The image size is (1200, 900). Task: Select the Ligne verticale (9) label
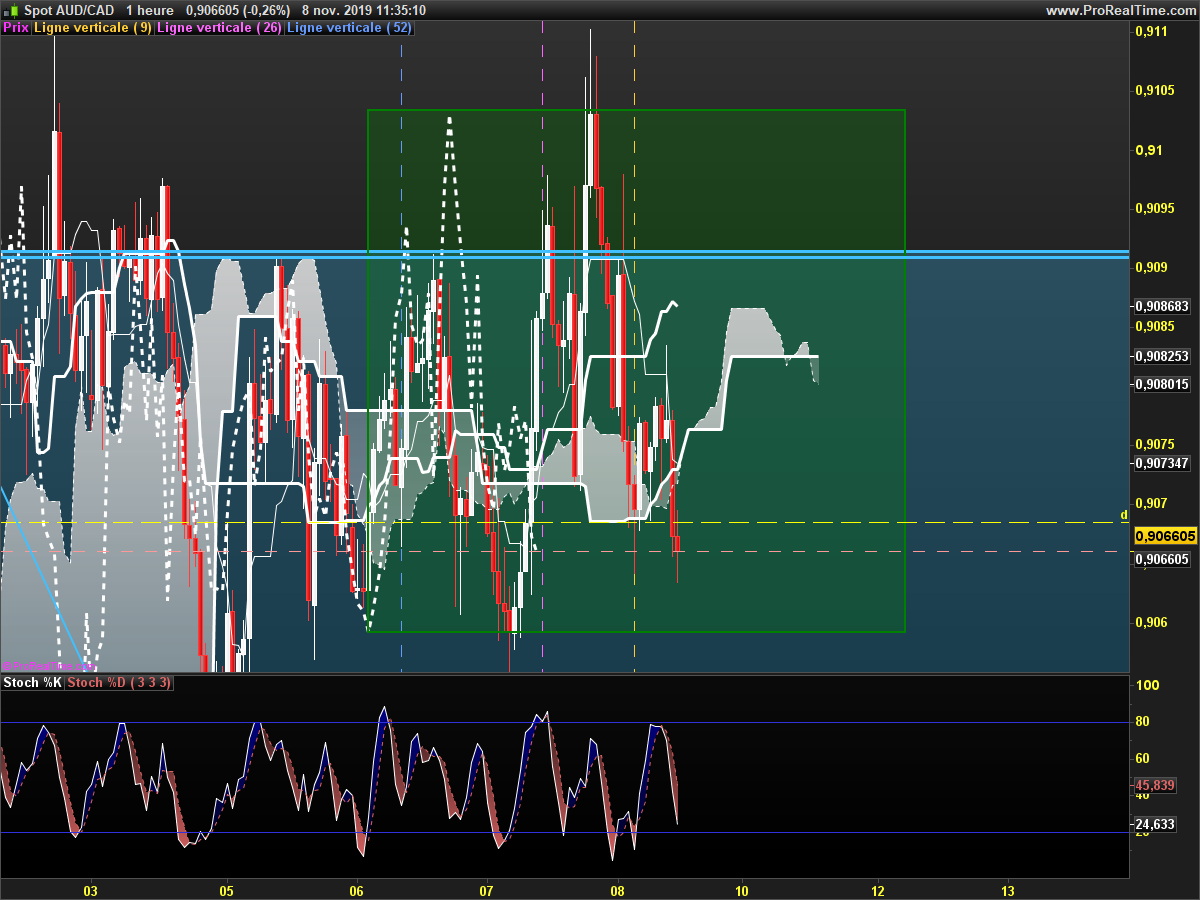click(x=93, y=28)
